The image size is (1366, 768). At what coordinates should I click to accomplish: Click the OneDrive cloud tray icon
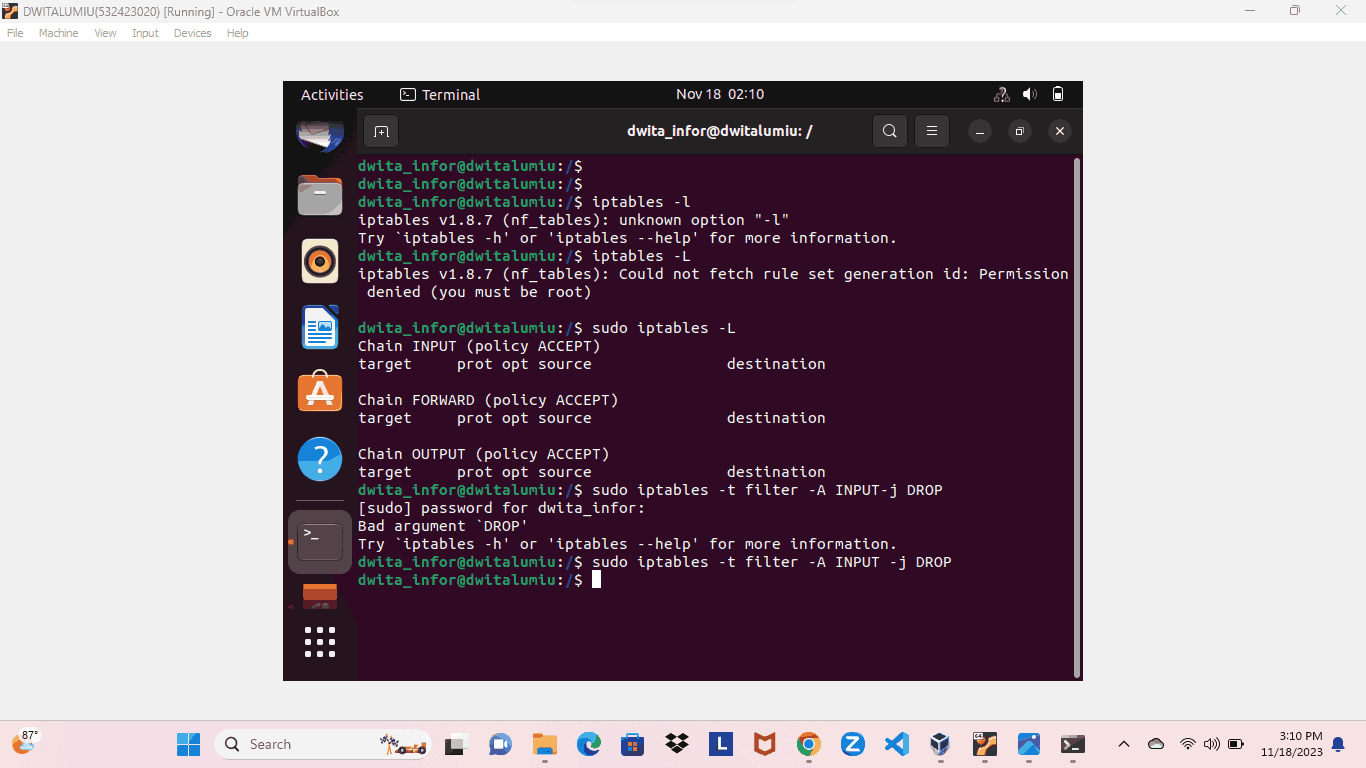tap(1156, 744)
